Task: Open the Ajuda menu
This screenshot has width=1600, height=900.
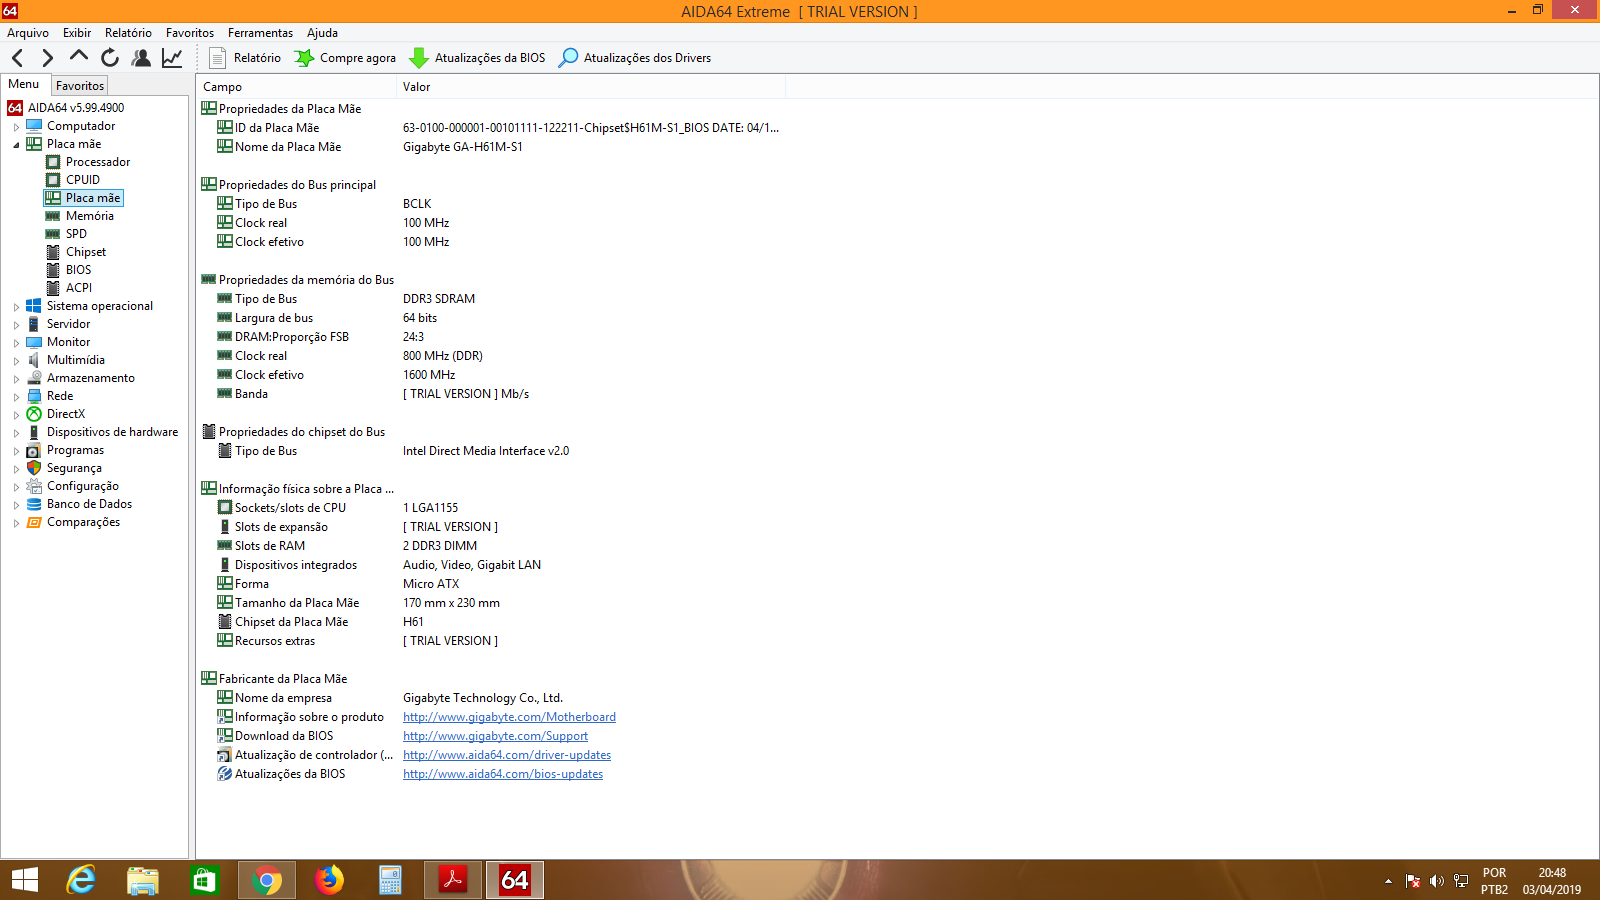Action: (x=322, y=33)
